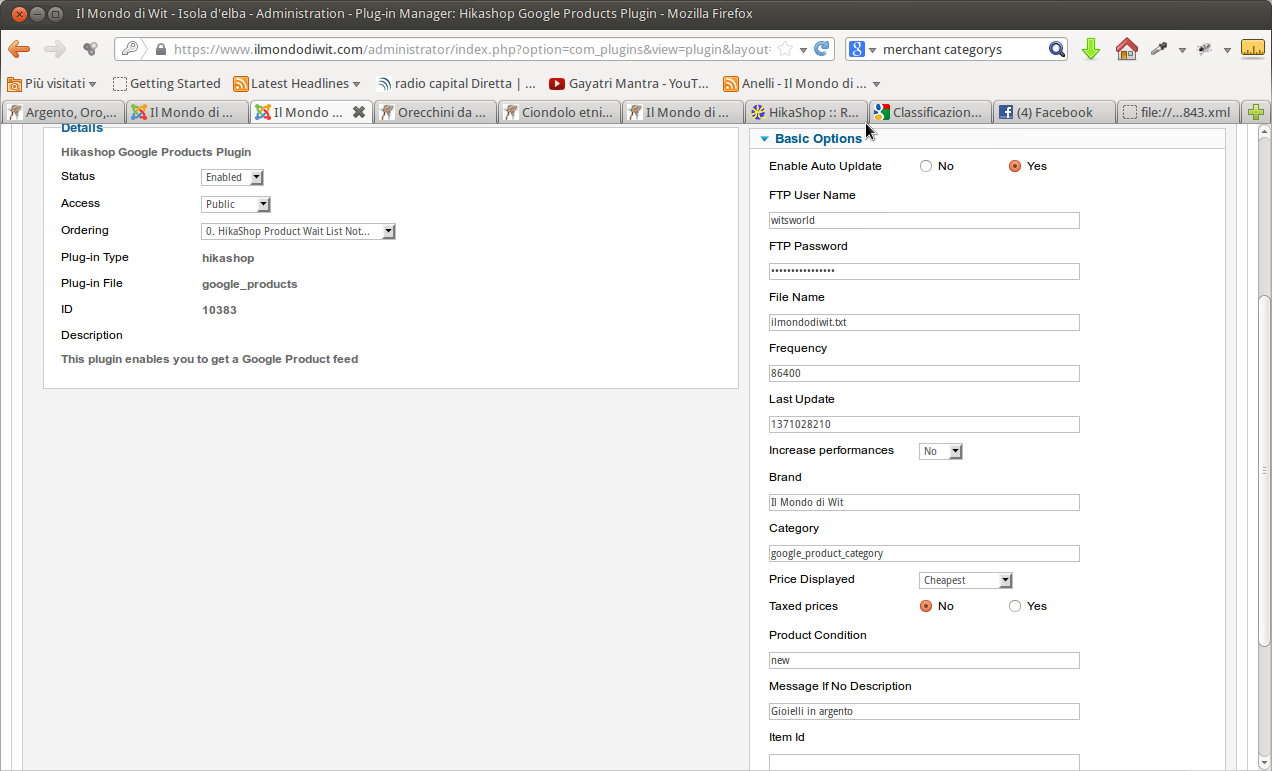1272x771 pixels.
Task: Choose No for Taxed prices
Action: 926,606
